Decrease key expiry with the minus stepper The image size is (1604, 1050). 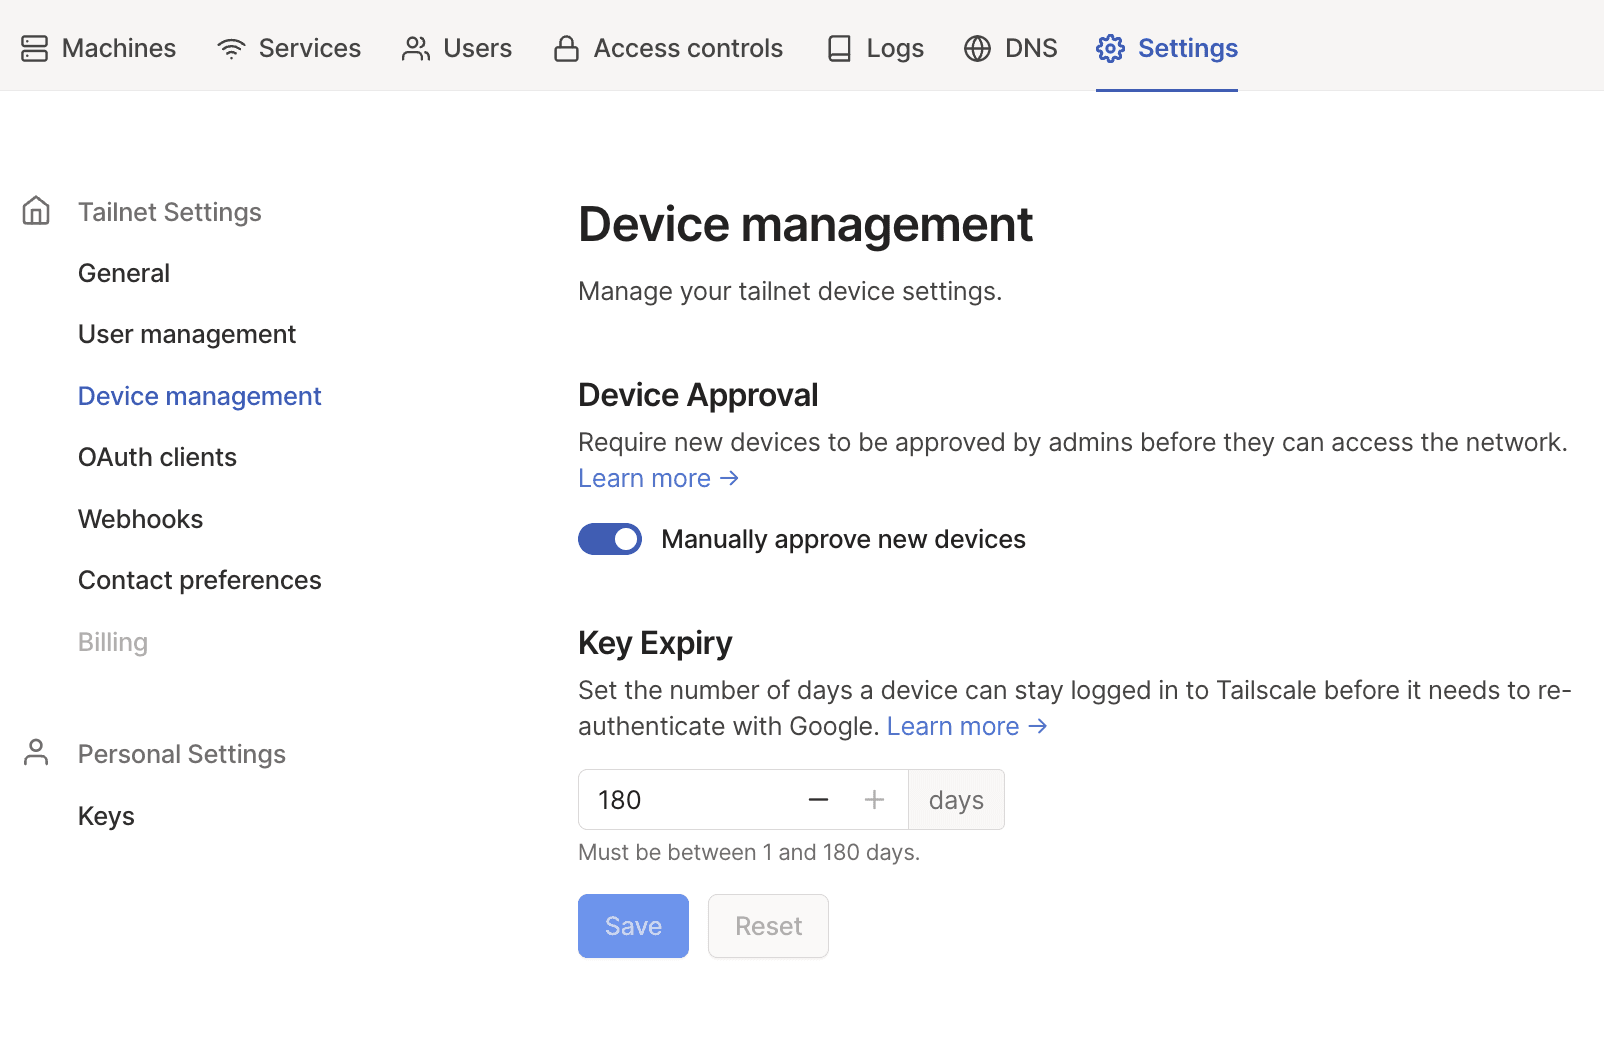point(818,799)
